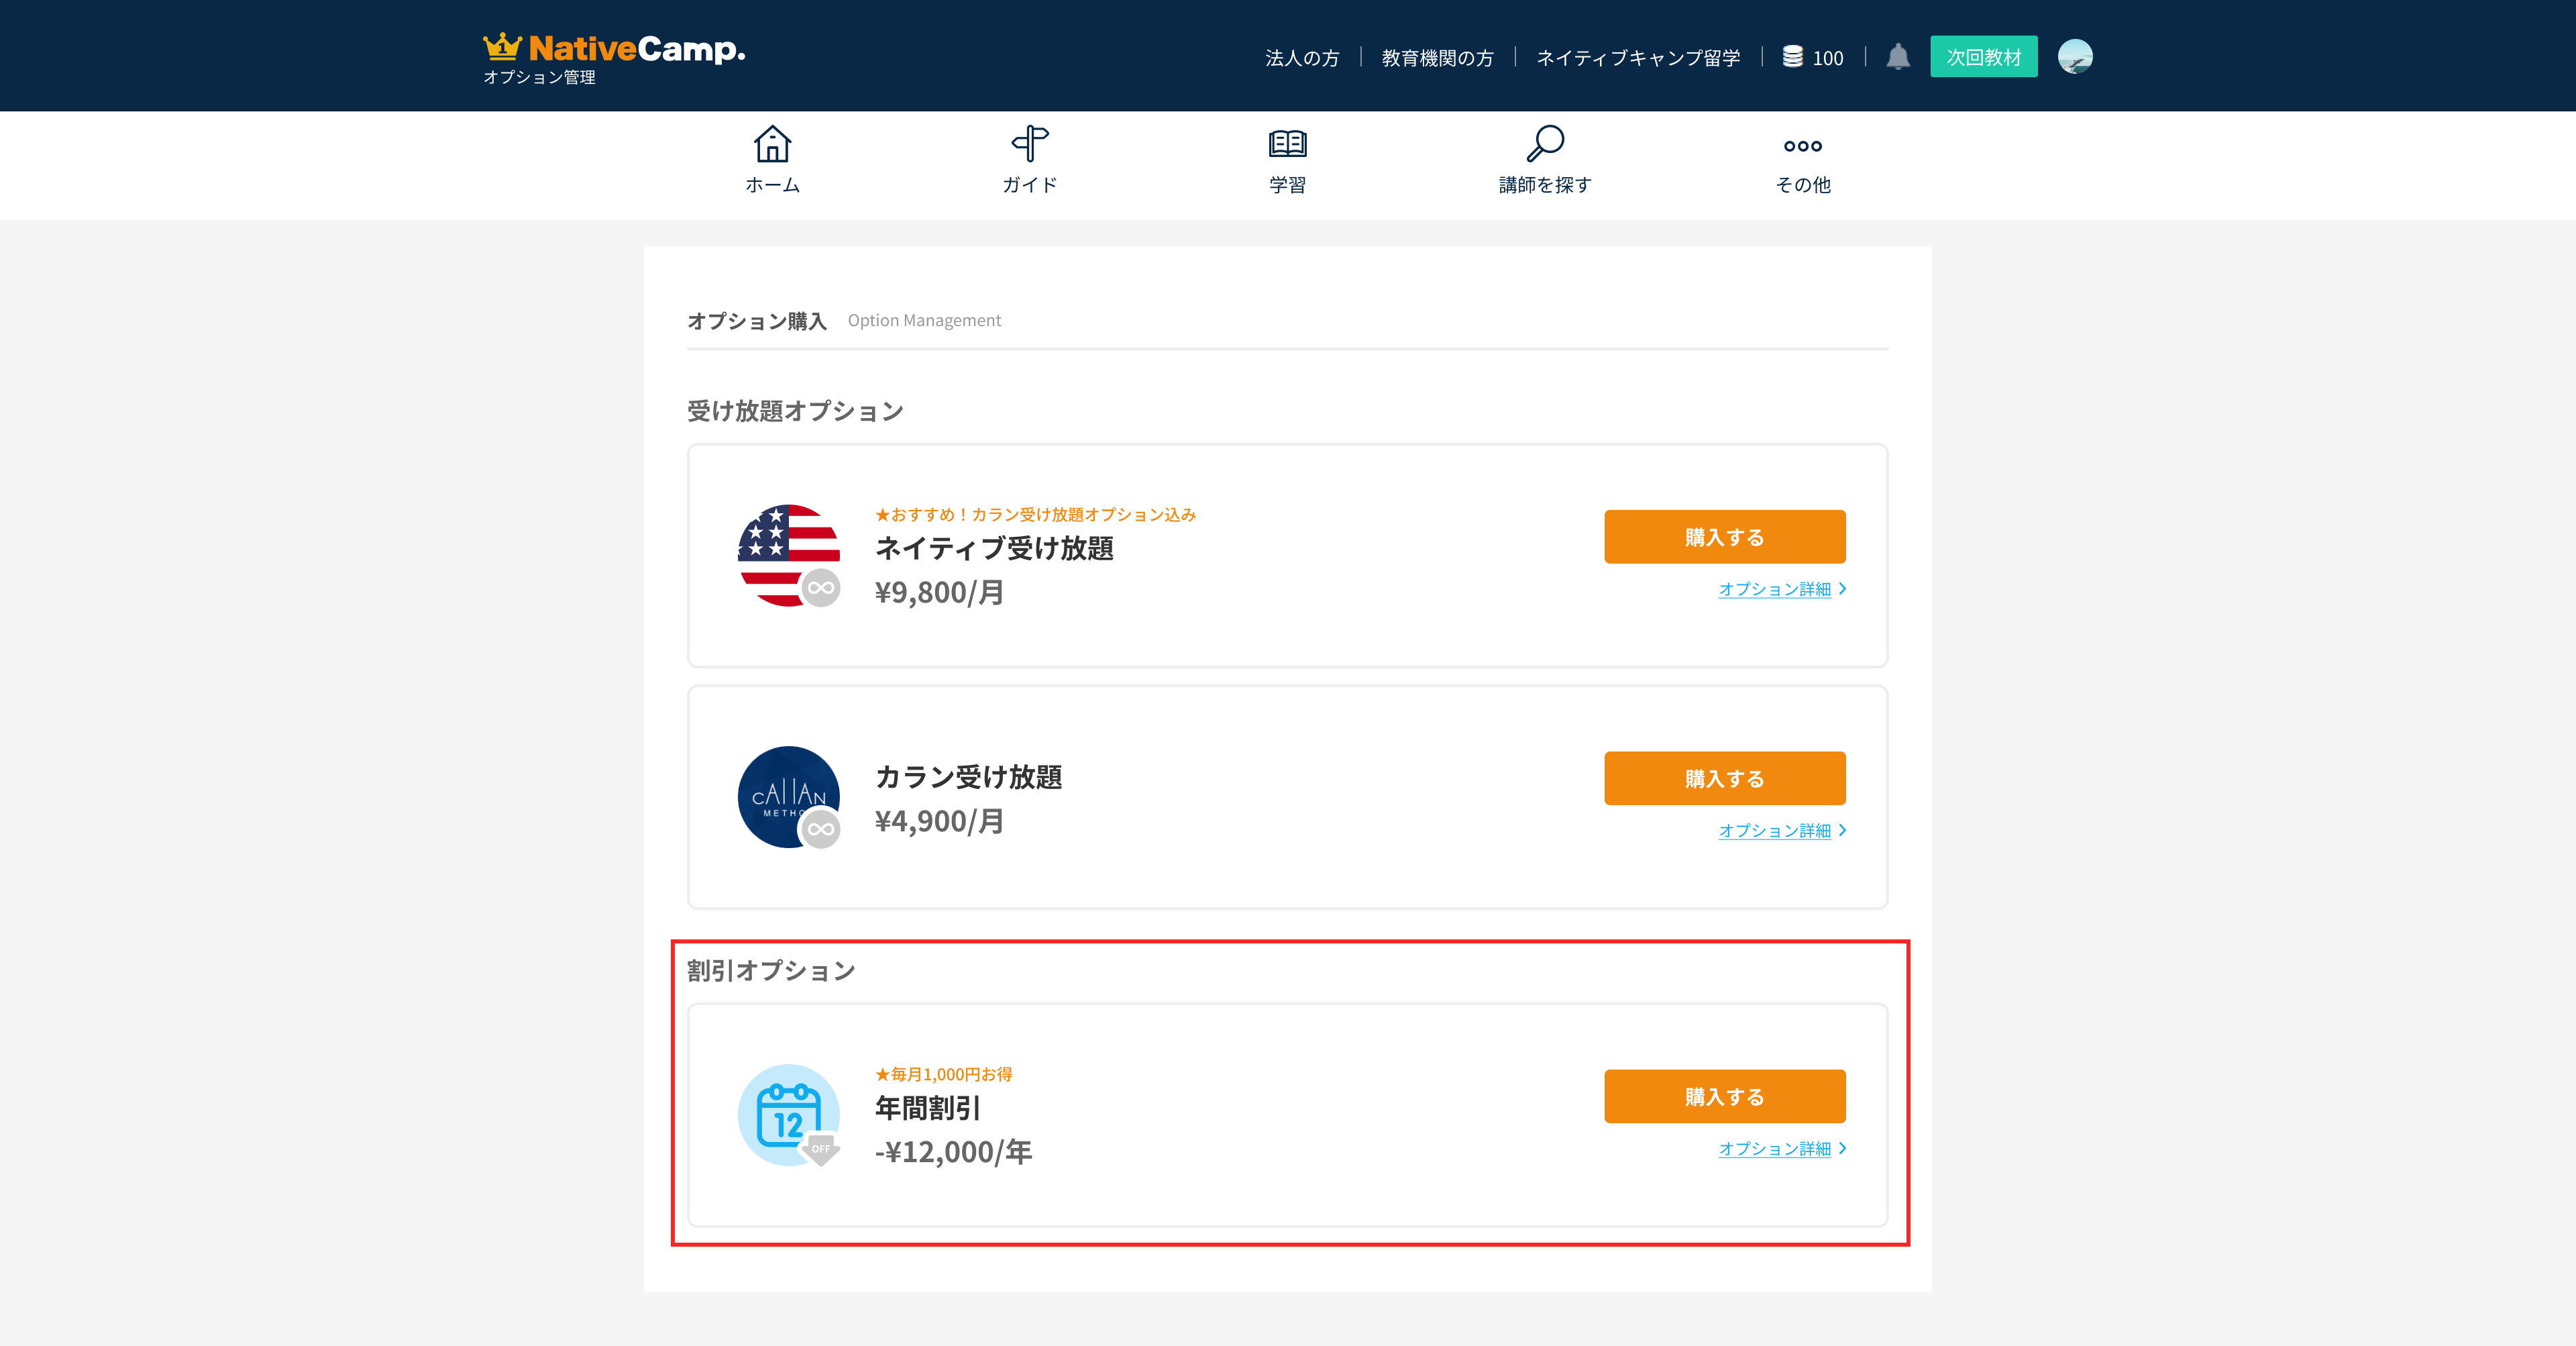The image size is (2576, 1346).
Task: Click the 受け放題オプション section heading
Action: [795, 411]
